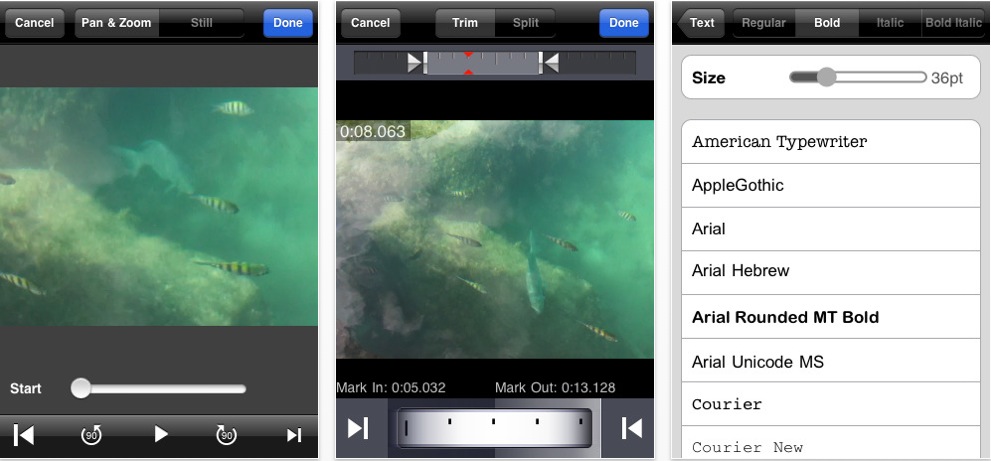Select the left trim handle on timeline
Image resolution: width=991 pixels, height=461 pixels.
[417, 63]
